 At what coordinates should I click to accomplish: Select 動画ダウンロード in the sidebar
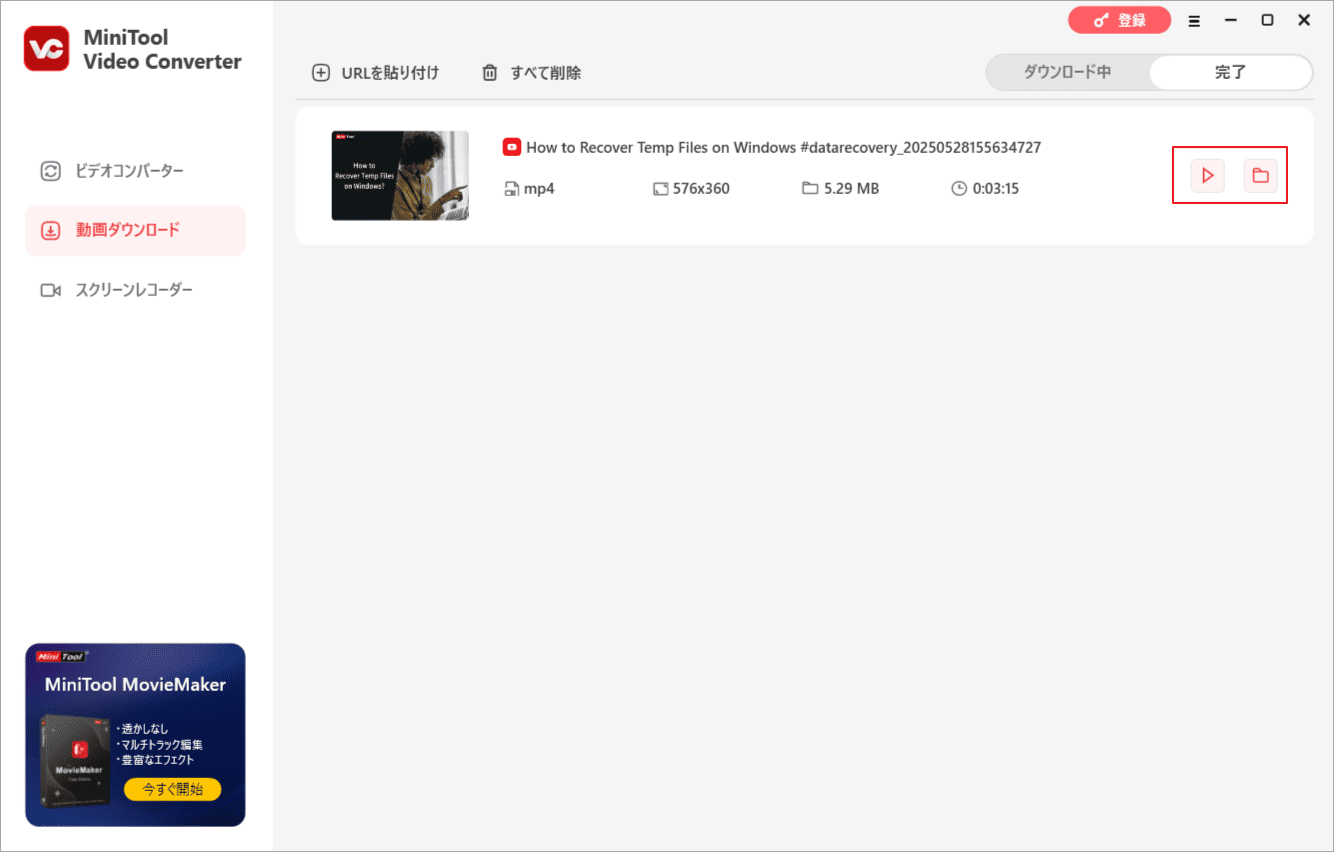135,230
